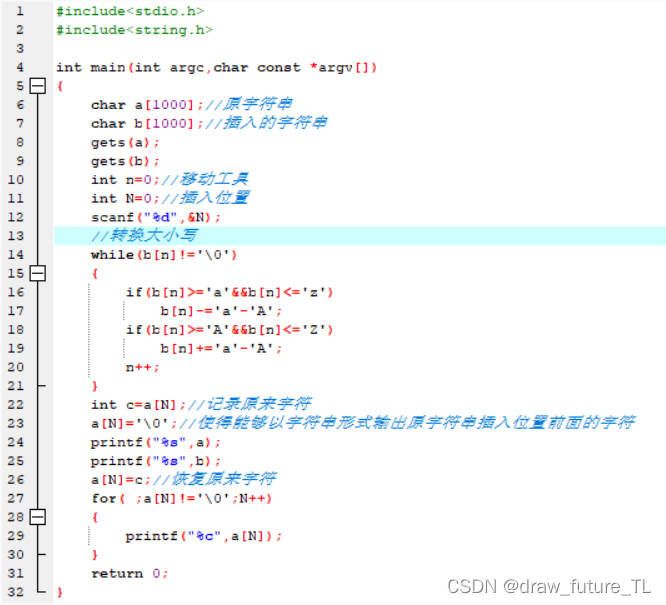The image size is (666, 605).
Task: Click on printf("%c",a[N]); line
Action: pos(203,536)
